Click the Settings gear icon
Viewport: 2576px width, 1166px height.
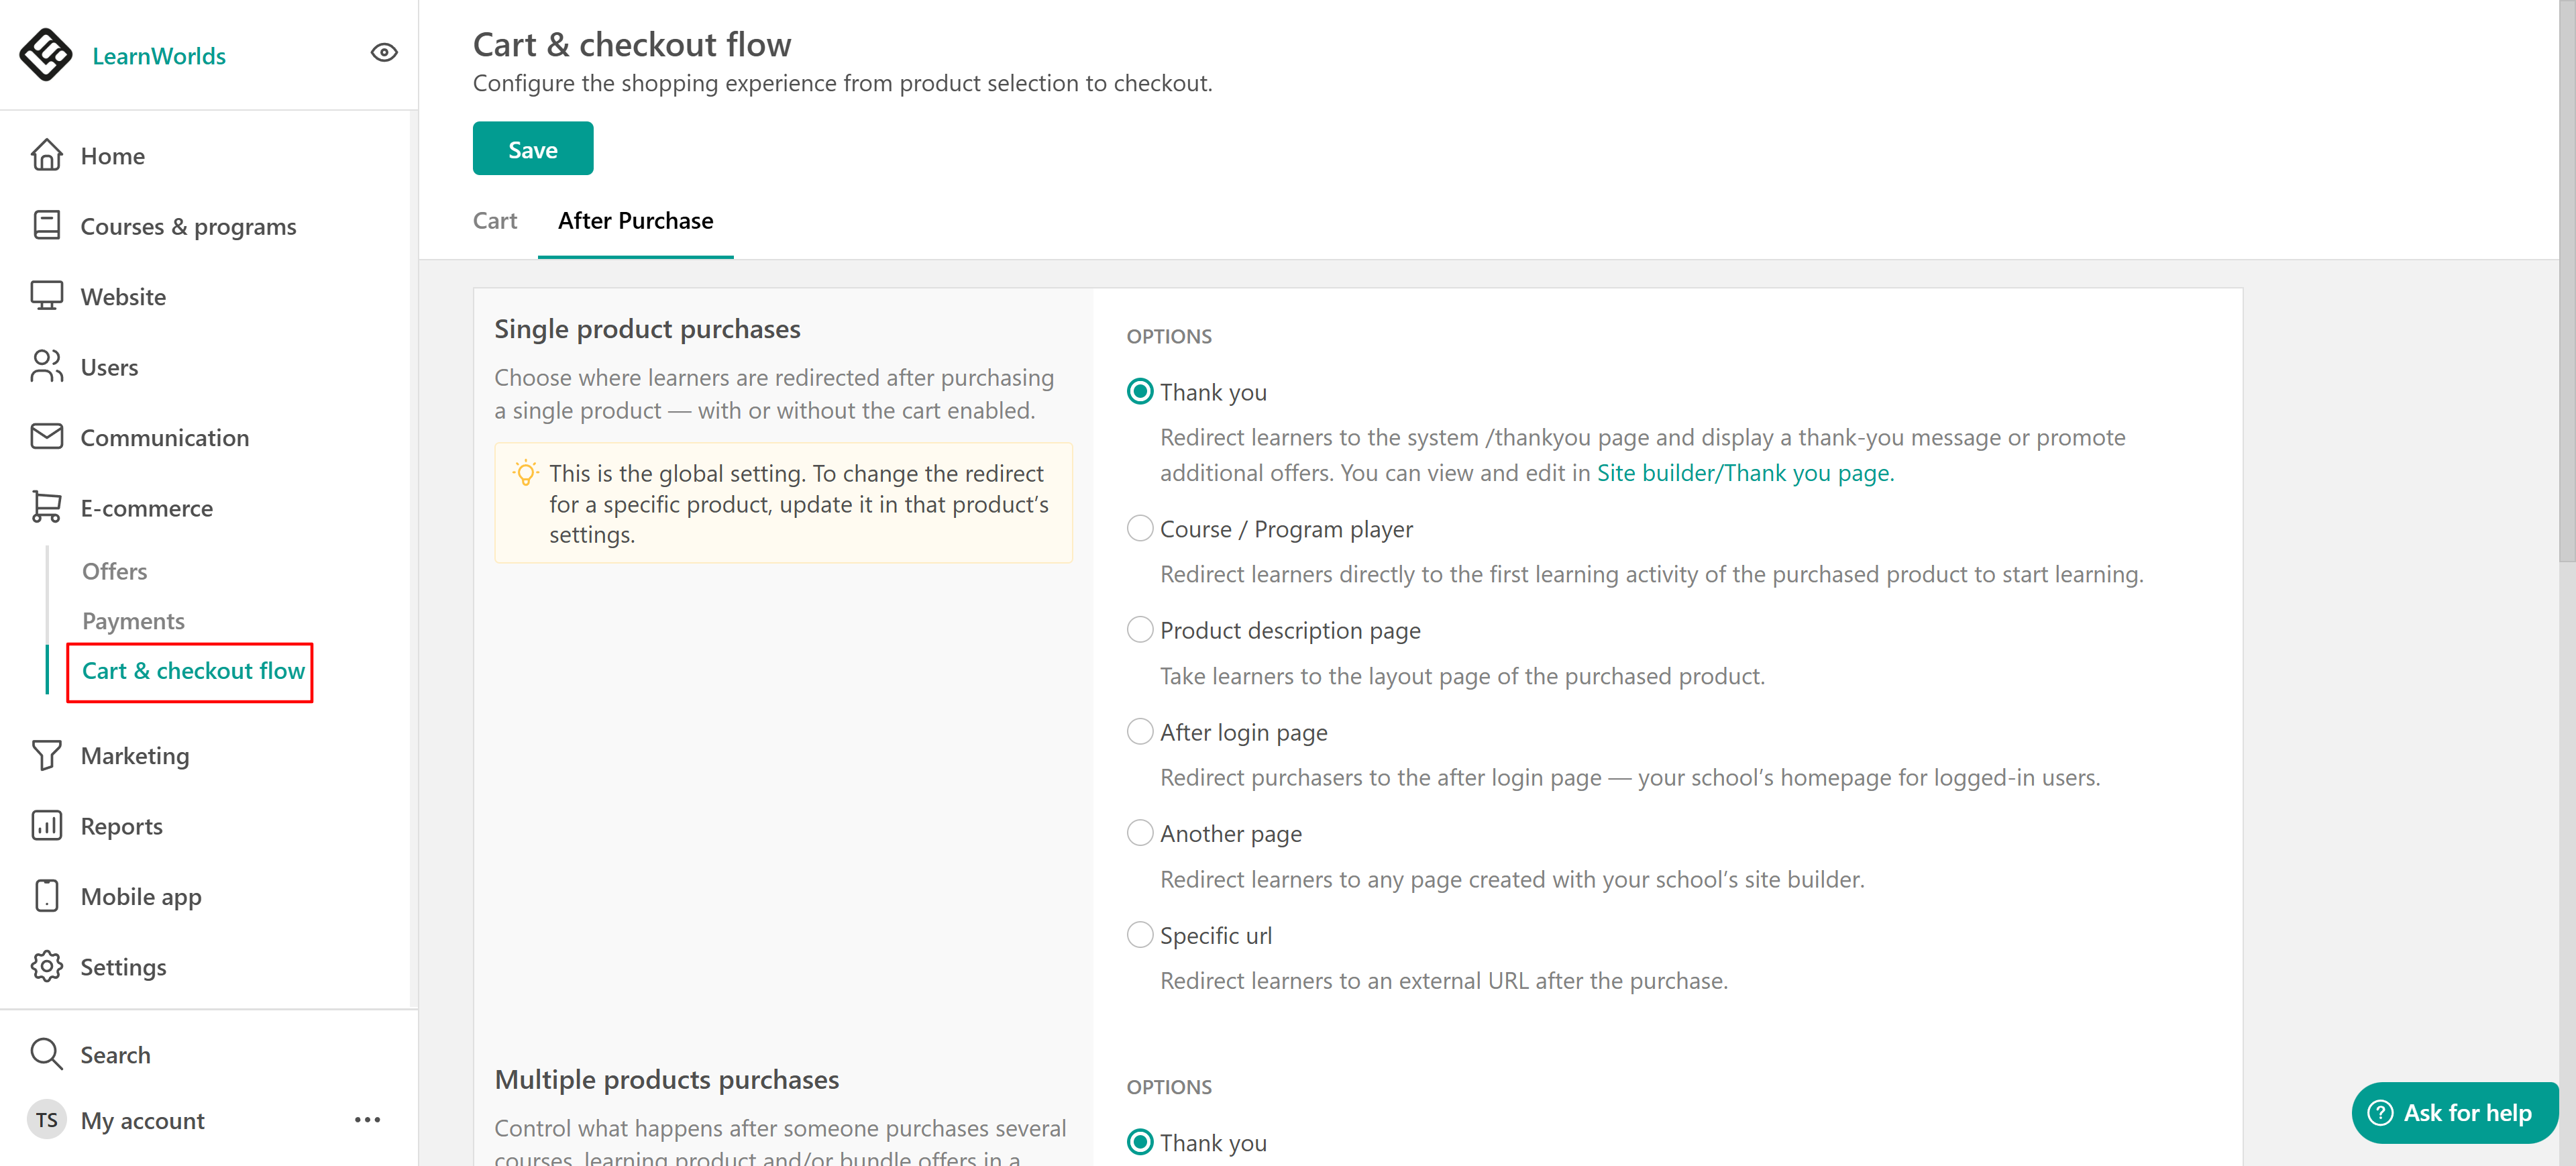[46, 966]
